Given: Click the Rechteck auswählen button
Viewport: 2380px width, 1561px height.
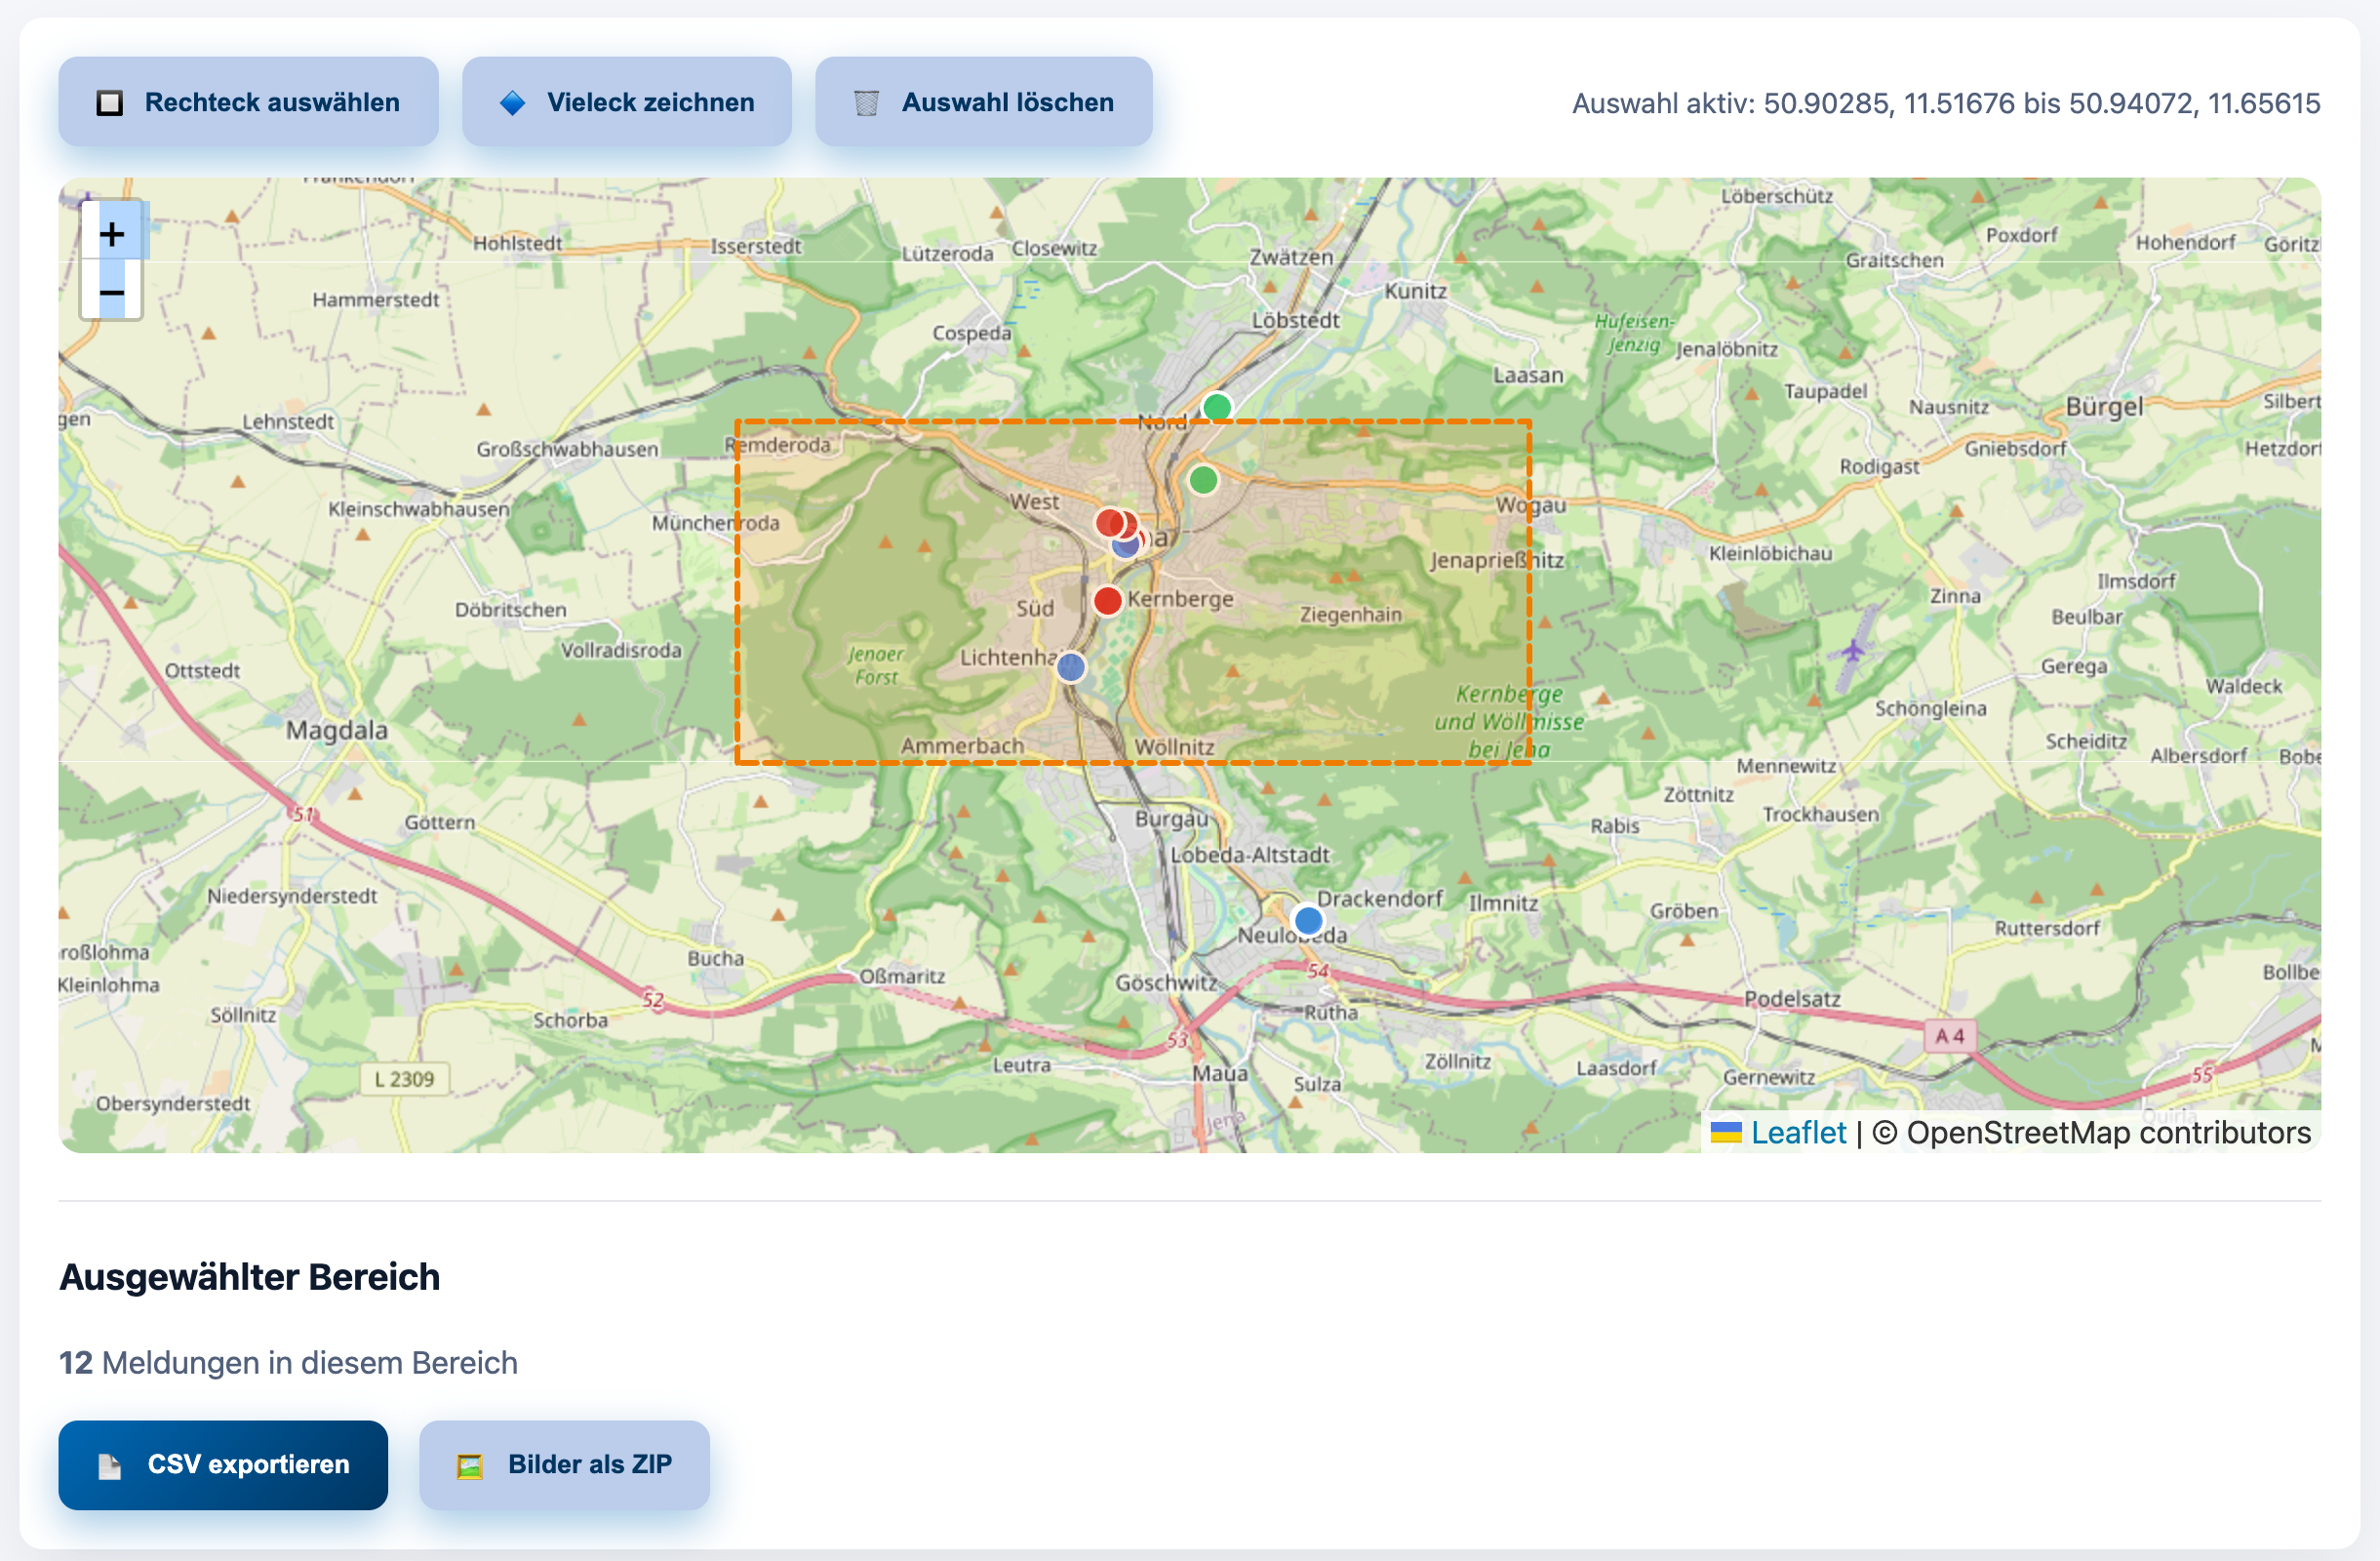Looking at the screenshot, I should (248, 102).
